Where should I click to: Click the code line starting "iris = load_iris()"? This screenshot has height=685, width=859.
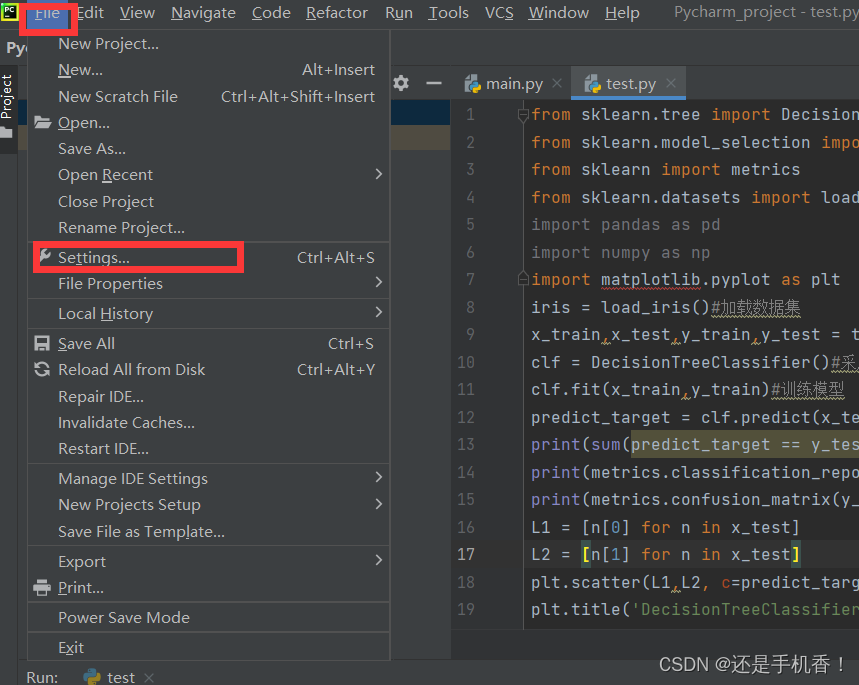click(x=666, y=307)
